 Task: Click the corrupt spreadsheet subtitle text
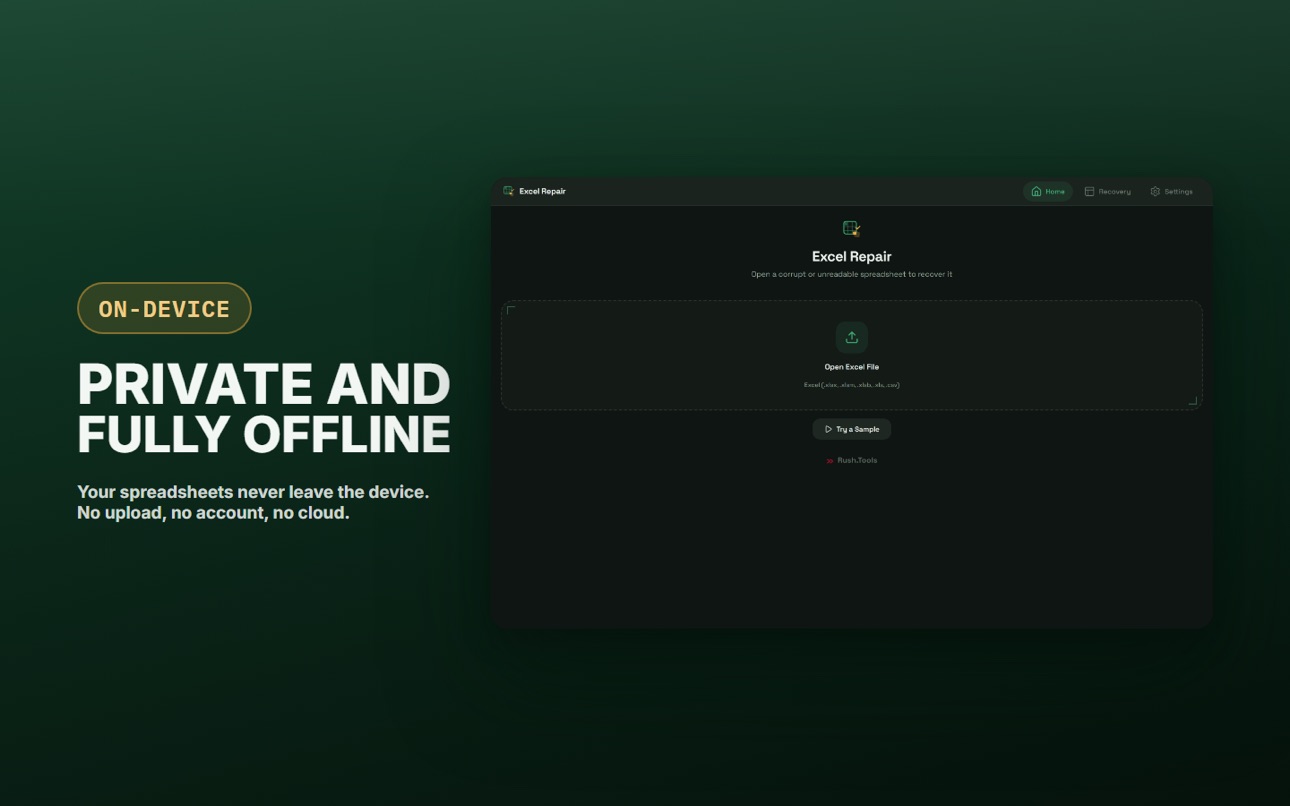click(x=852, y=274)
